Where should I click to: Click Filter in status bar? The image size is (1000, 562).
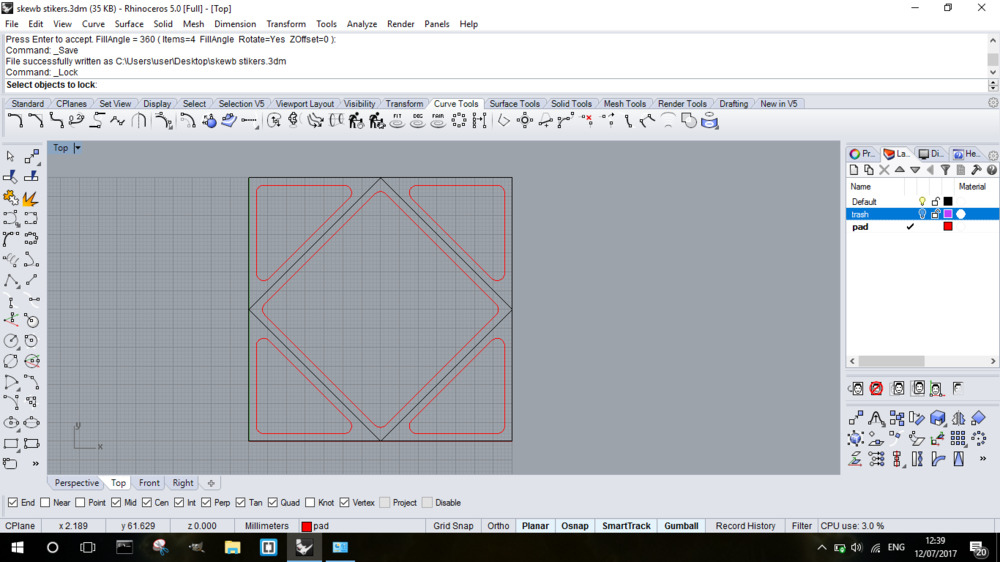point(802,526)
